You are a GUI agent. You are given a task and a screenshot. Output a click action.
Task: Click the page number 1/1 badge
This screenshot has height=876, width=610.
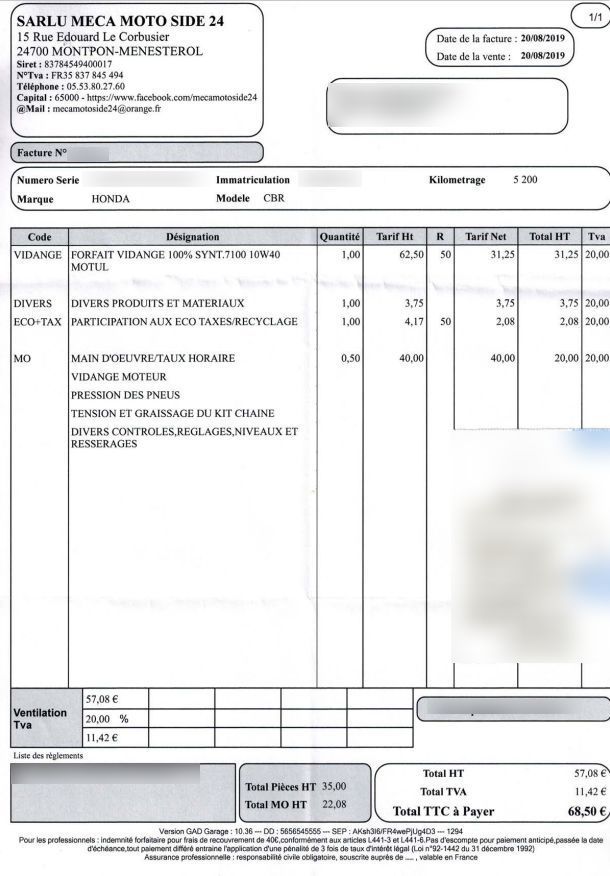pyautogui.click(x=587, y=16)
